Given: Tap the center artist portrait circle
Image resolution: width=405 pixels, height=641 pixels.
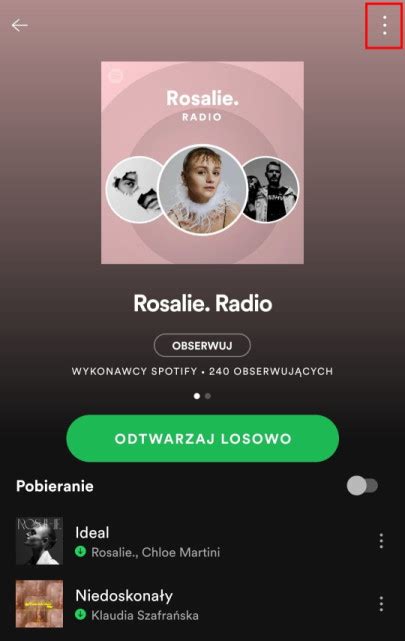Looking at the screenshot, I should pos(203,190).
